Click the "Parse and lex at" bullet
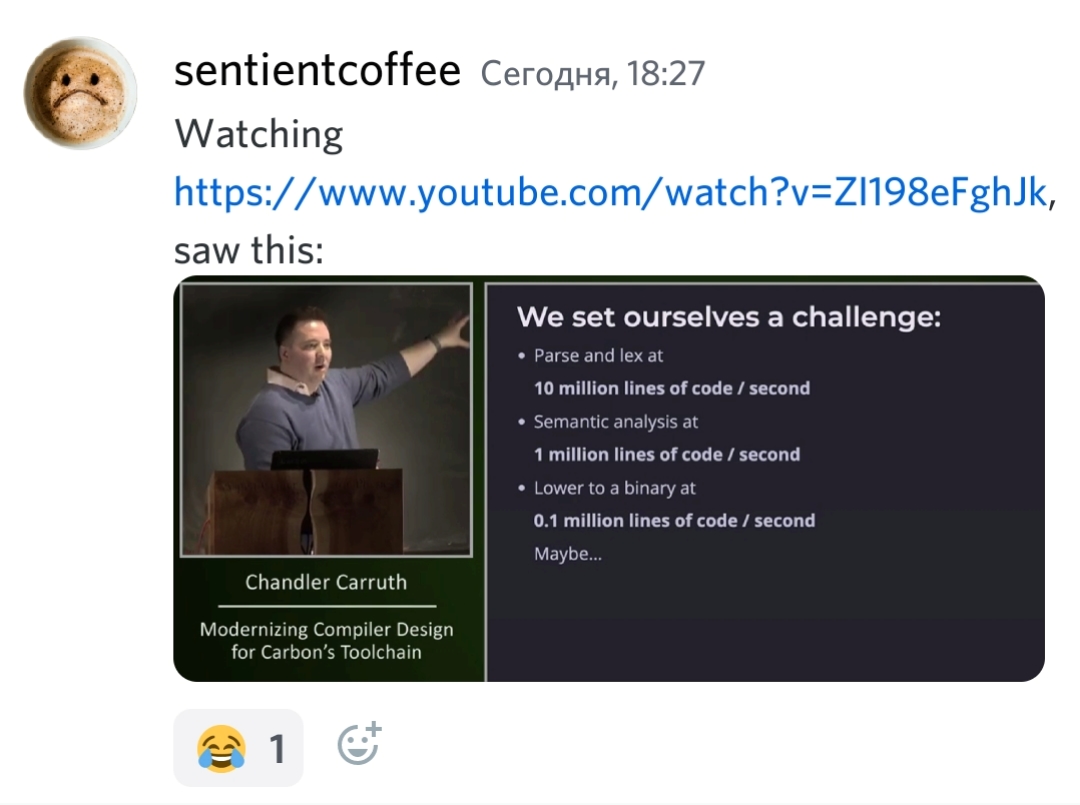 (599, 355)
